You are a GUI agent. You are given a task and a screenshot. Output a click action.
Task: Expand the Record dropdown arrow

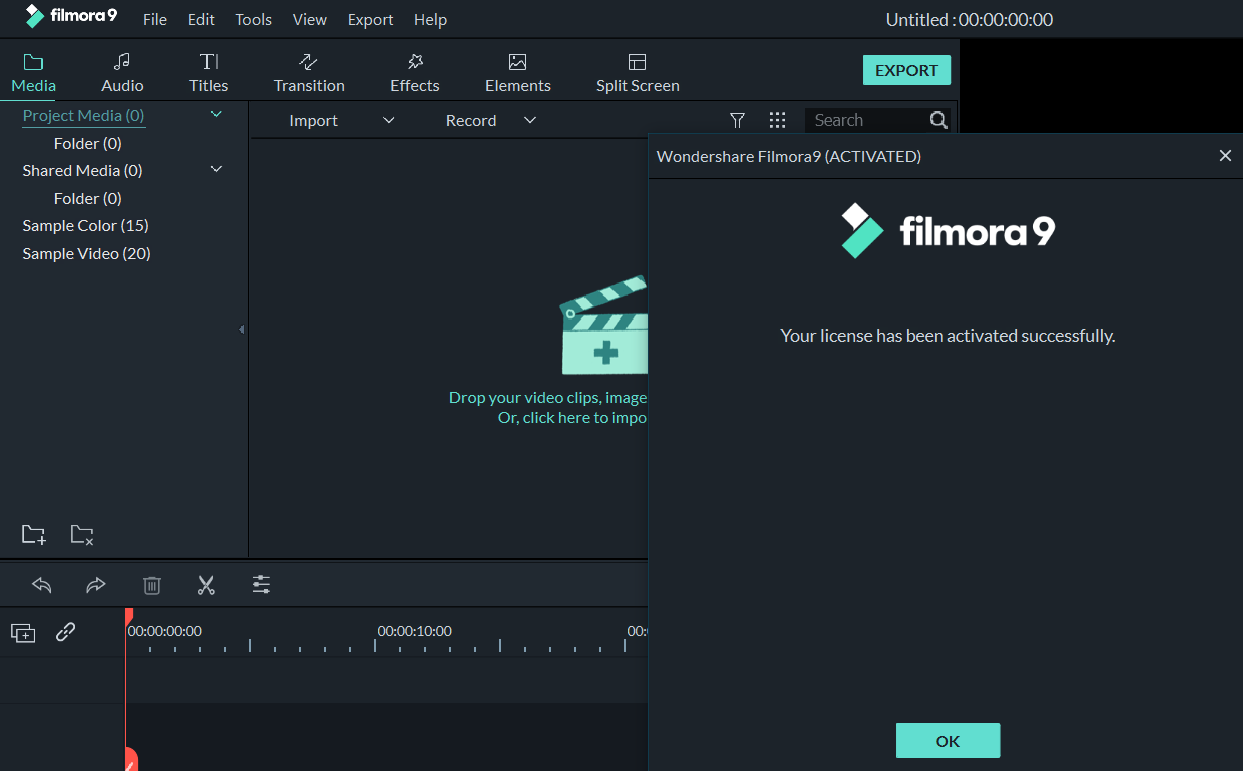[x=530, y=120]
